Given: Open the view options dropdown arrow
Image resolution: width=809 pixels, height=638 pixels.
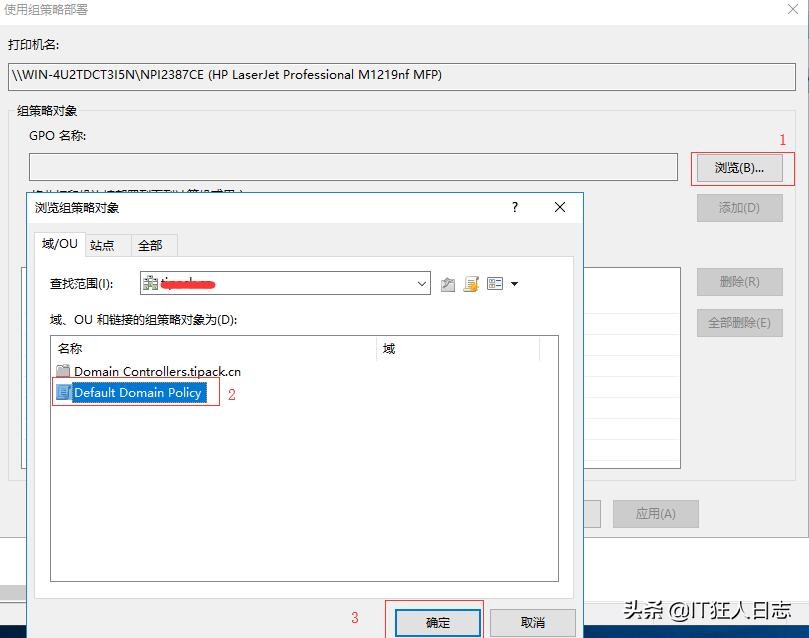Looking at the screenshot, I should (x=514, y=283).
